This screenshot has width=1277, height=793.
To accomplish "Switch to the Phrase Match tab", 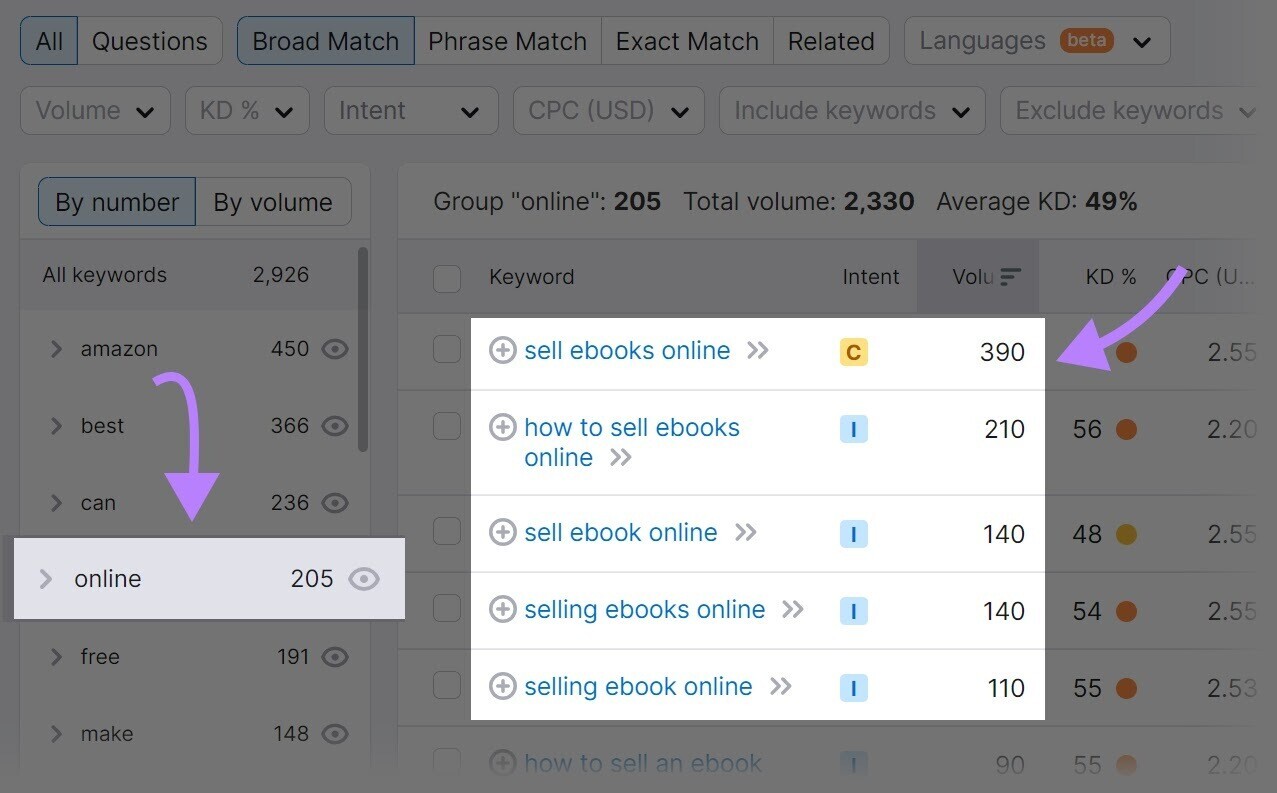I will pos(508,41).
